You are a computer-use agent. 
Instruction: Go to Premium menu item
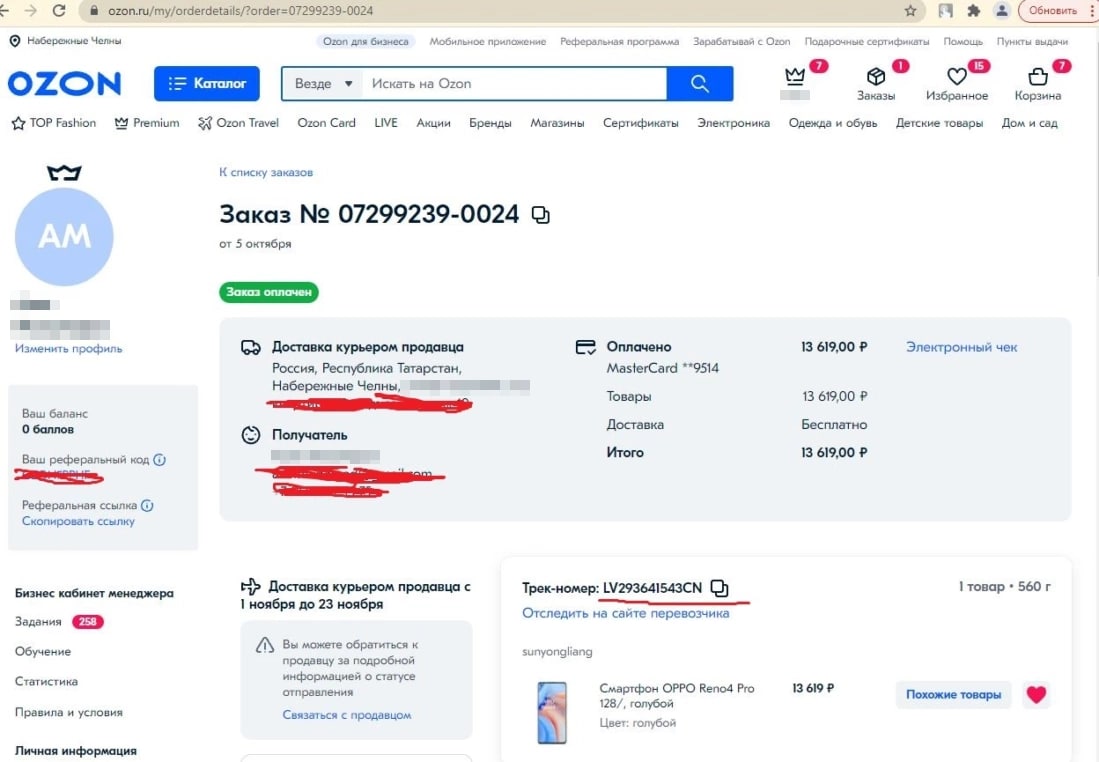[147, 123]
